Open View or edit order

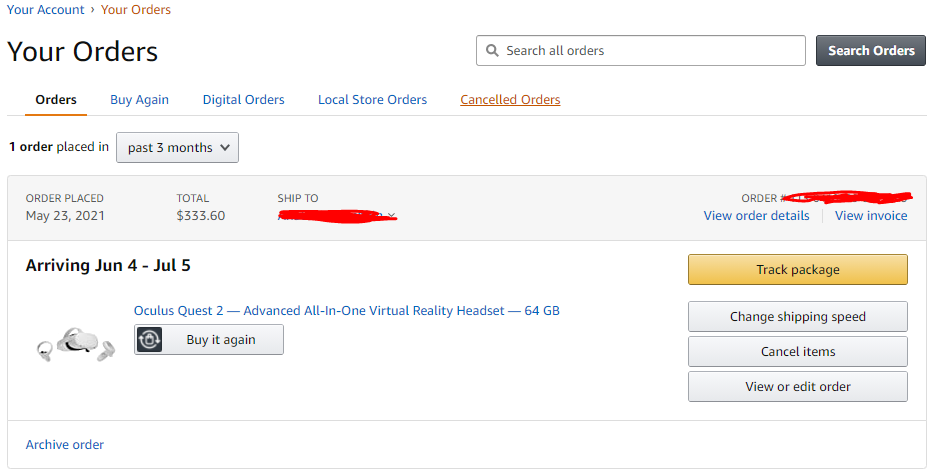tap(798, 387)
